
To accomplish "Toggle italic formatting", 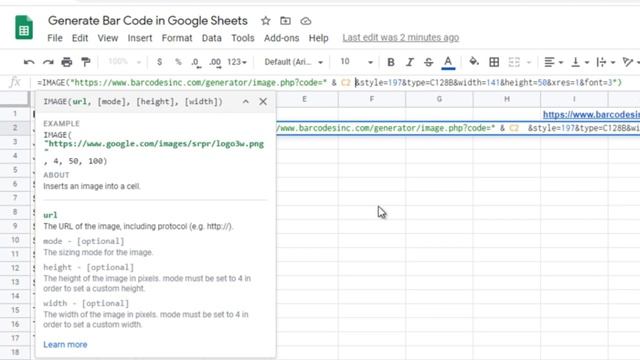I will 409,62.
